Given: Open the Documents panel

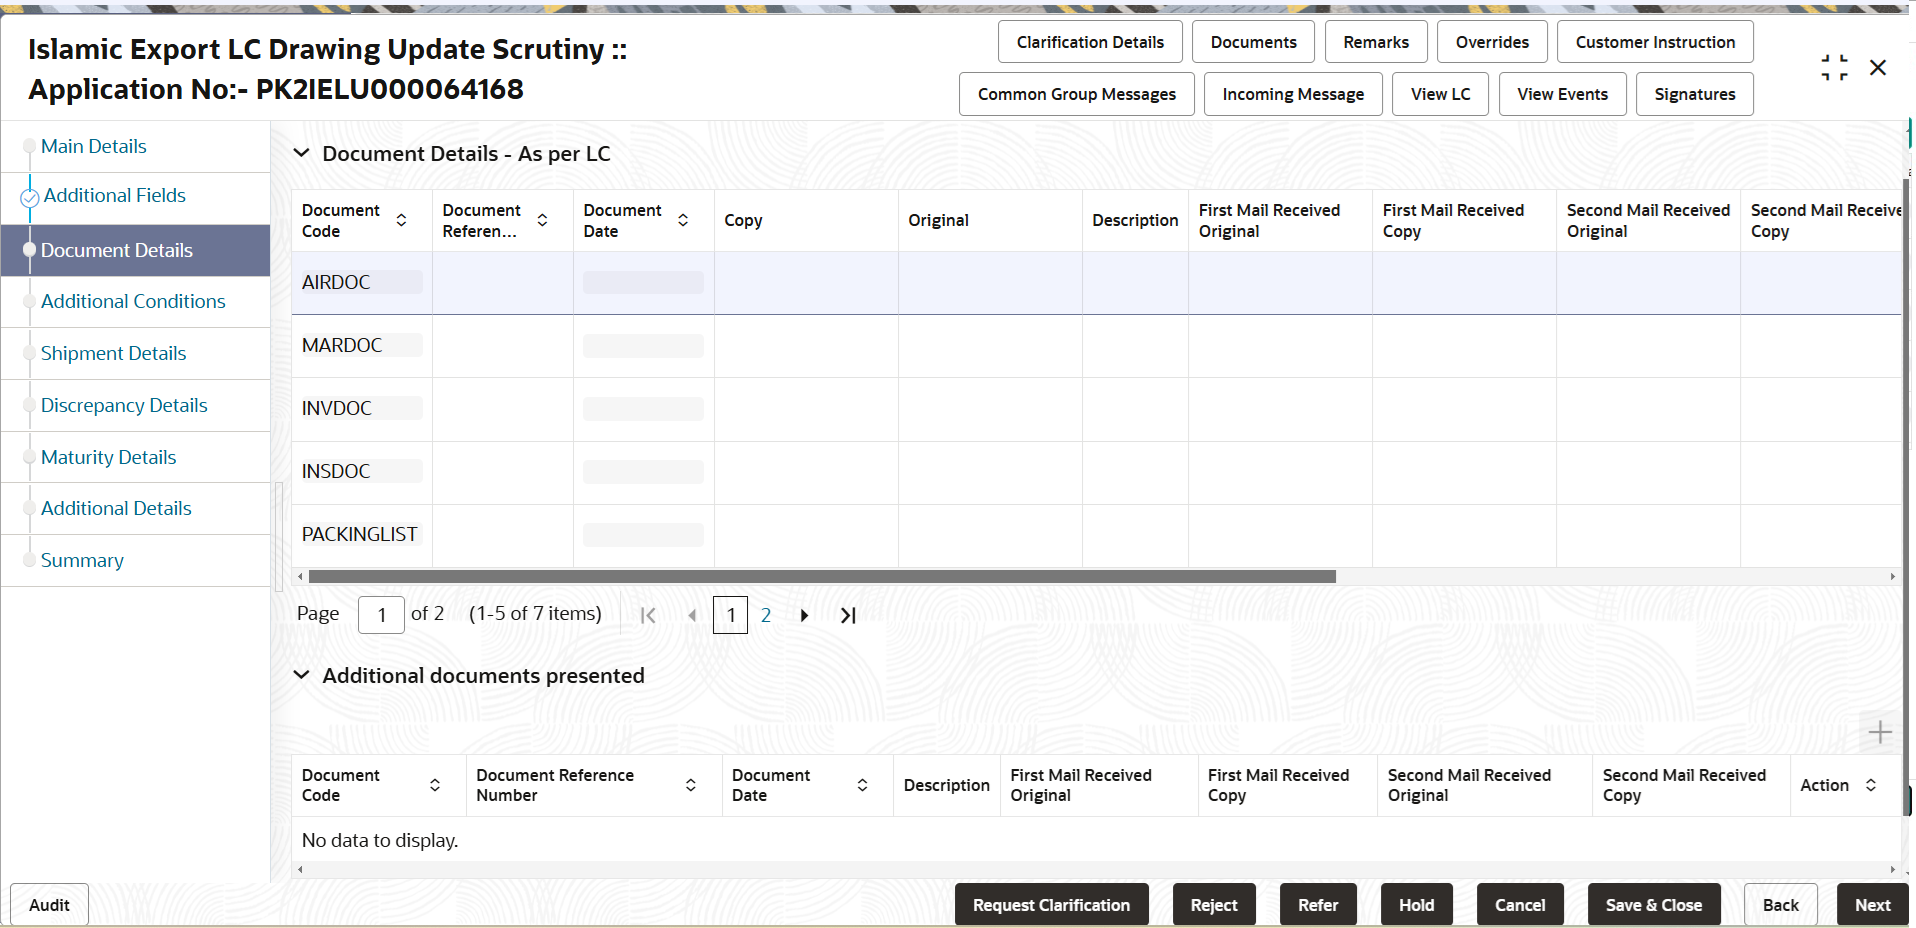Looking at the screenshot, I should 1253,42.
